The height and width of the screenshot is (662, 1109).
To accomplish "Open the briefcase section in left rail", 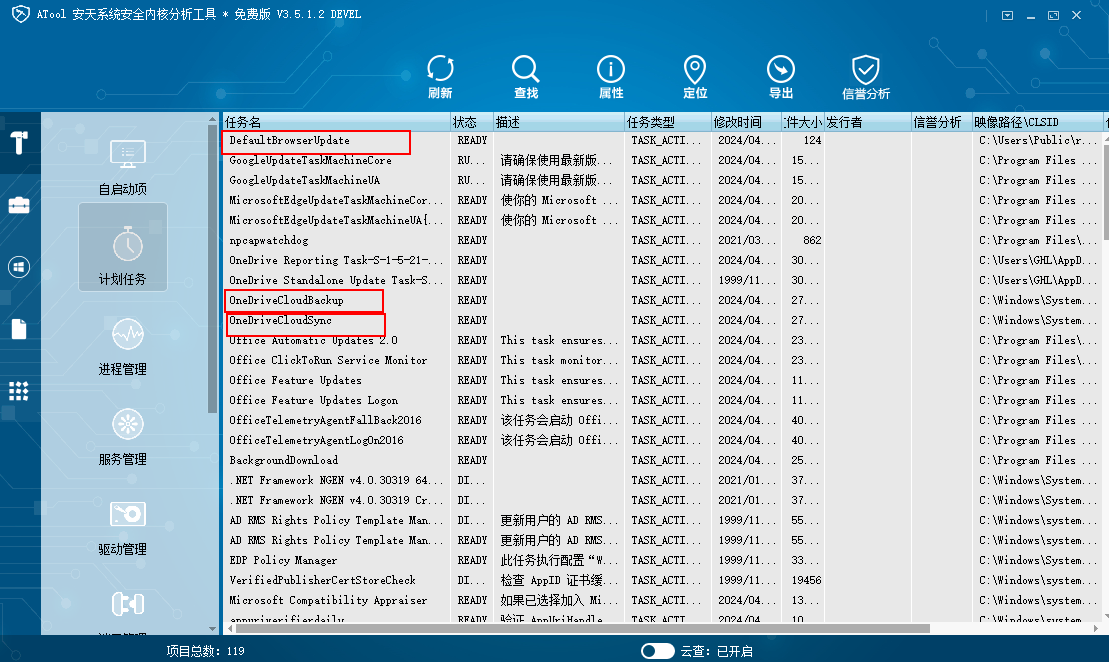I will [x=19, y=205].
